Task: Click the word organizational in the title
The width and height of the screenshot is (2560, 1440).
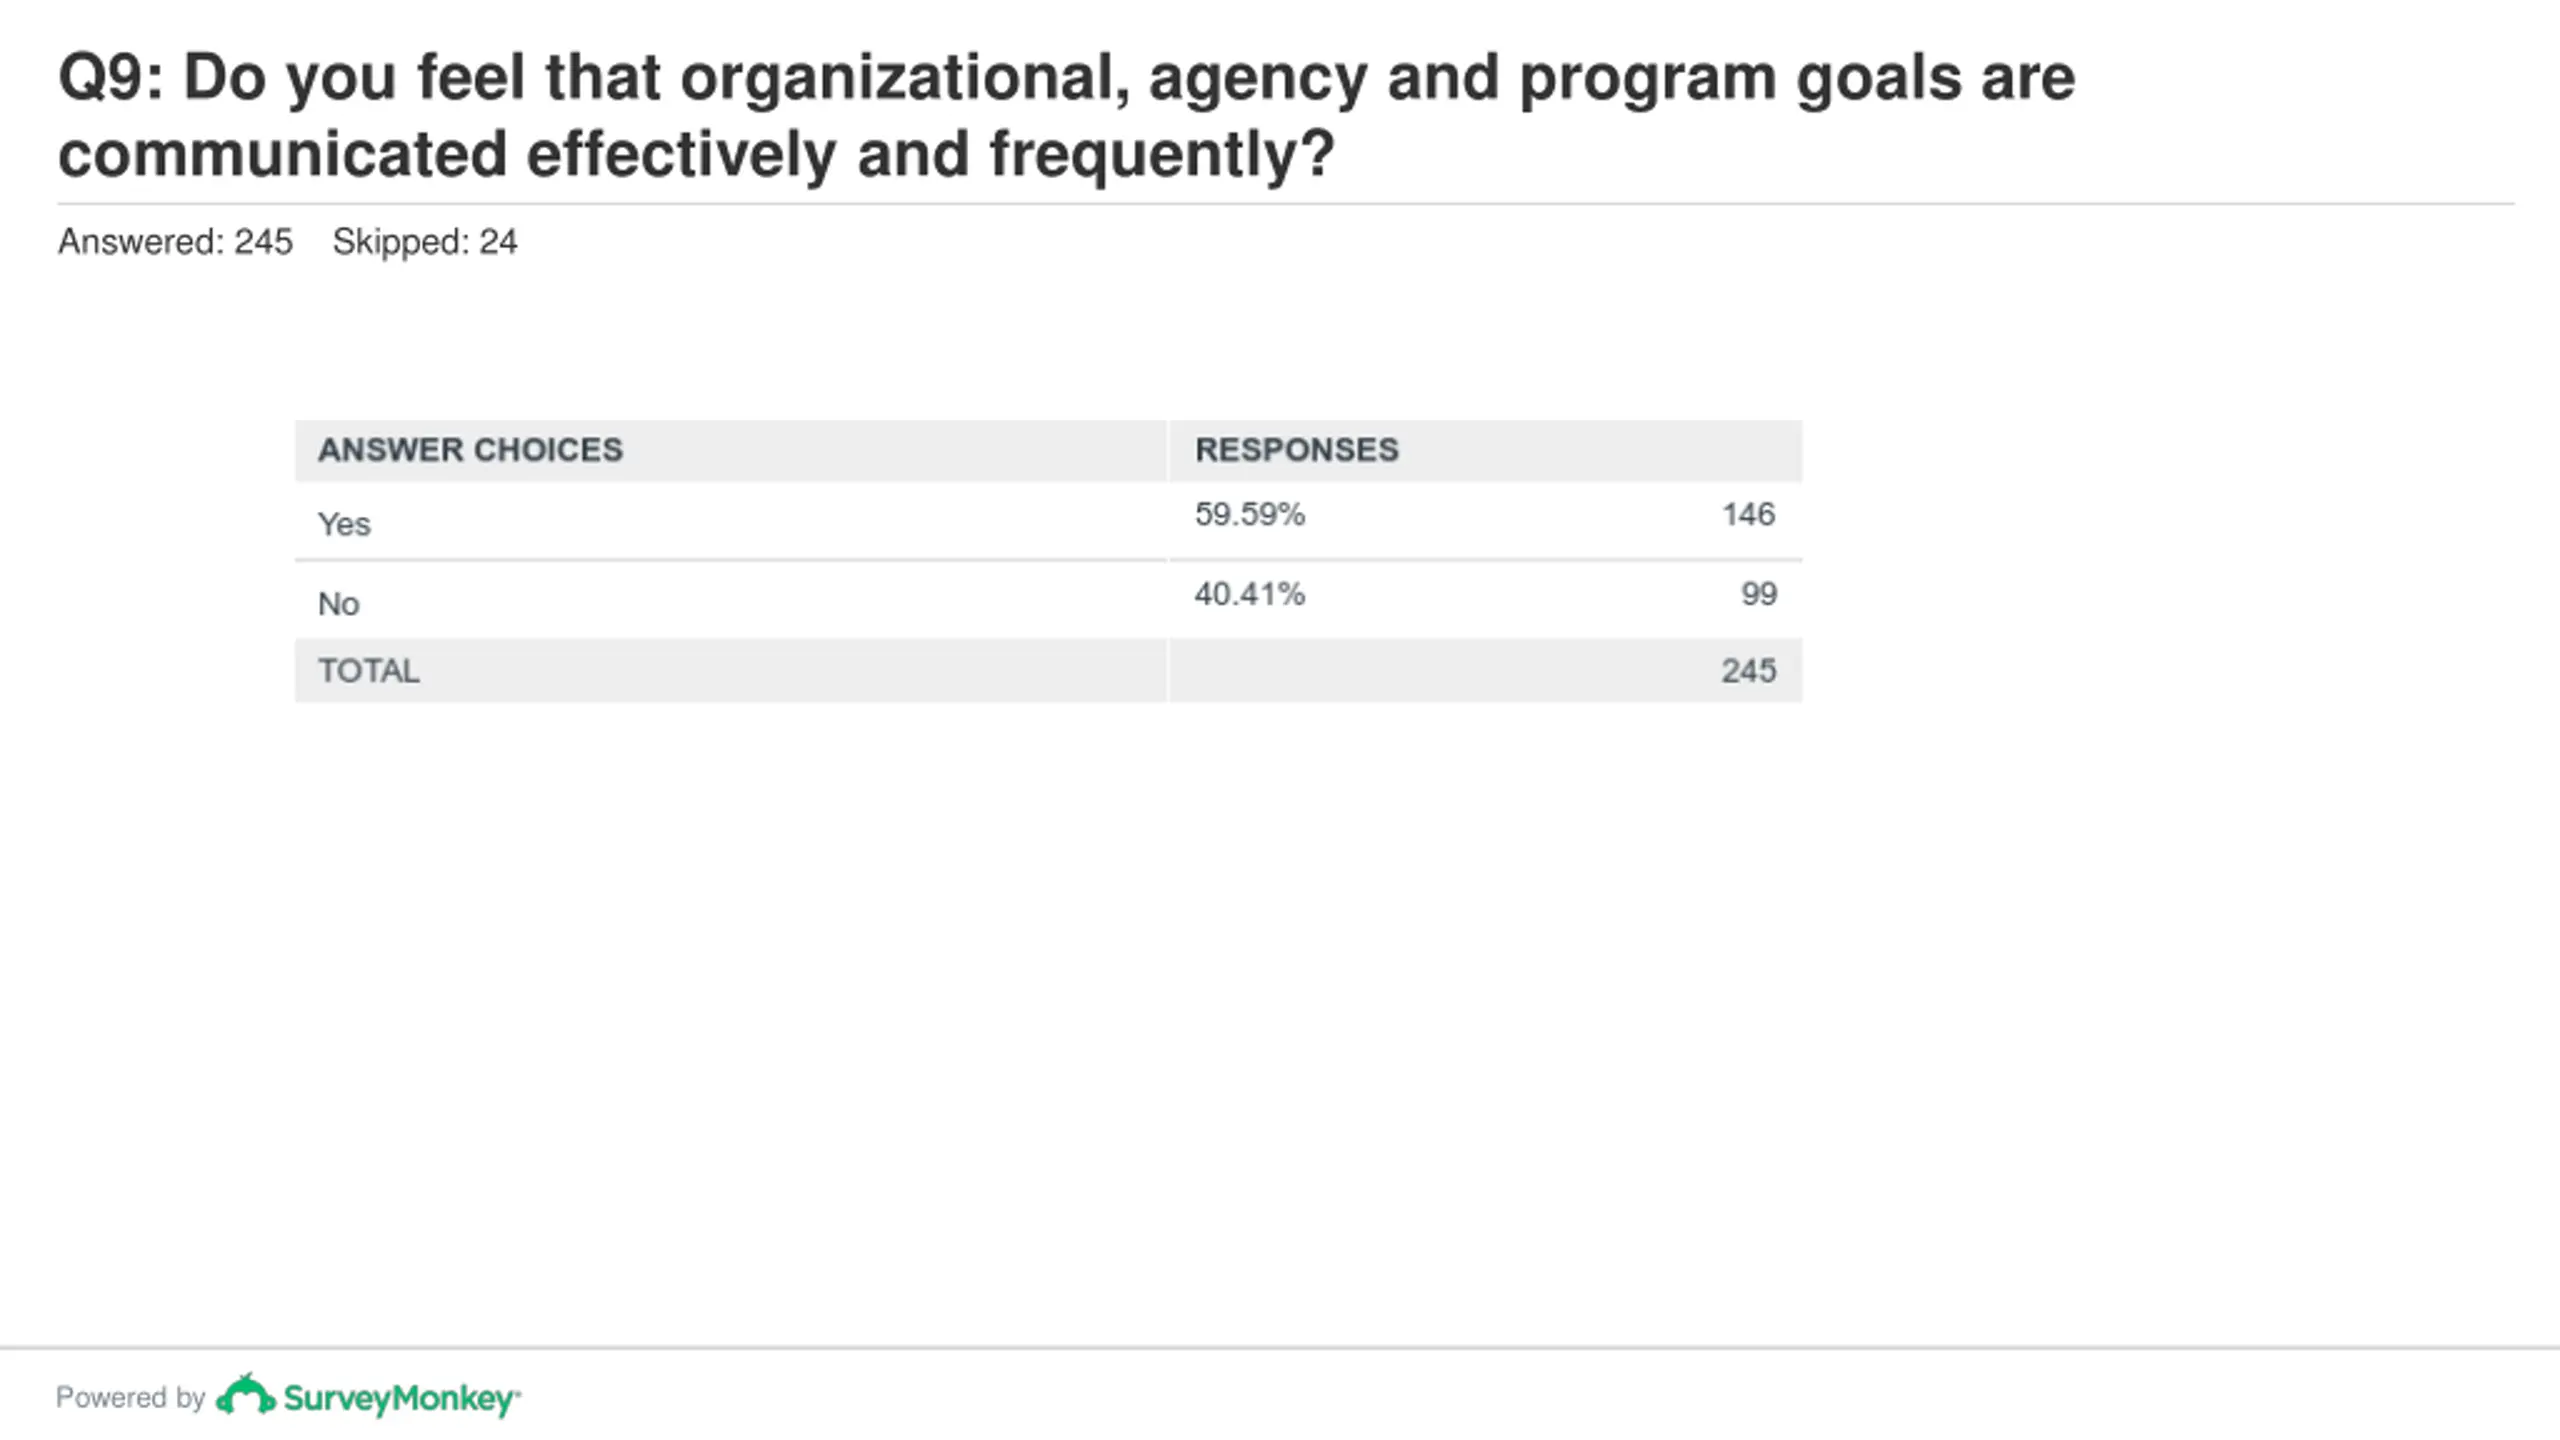Action: click(905, 78)
